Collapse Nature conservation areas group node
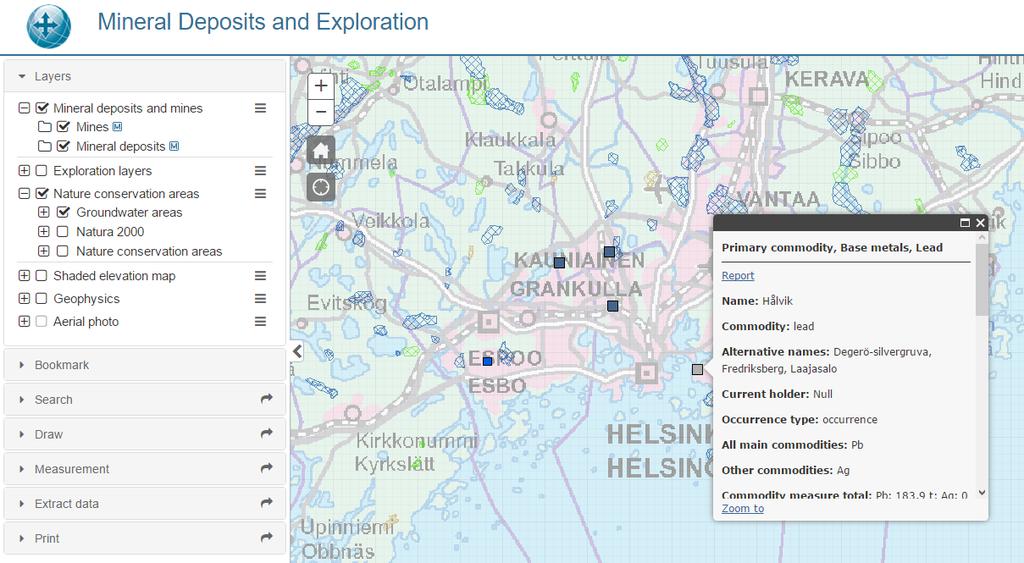The width and height of the screenshot is (1024, 563). [x=24, y=193]
